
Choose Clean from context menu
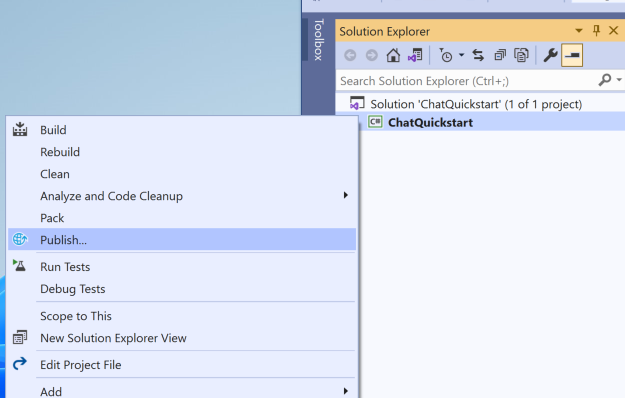click(182, 174)
